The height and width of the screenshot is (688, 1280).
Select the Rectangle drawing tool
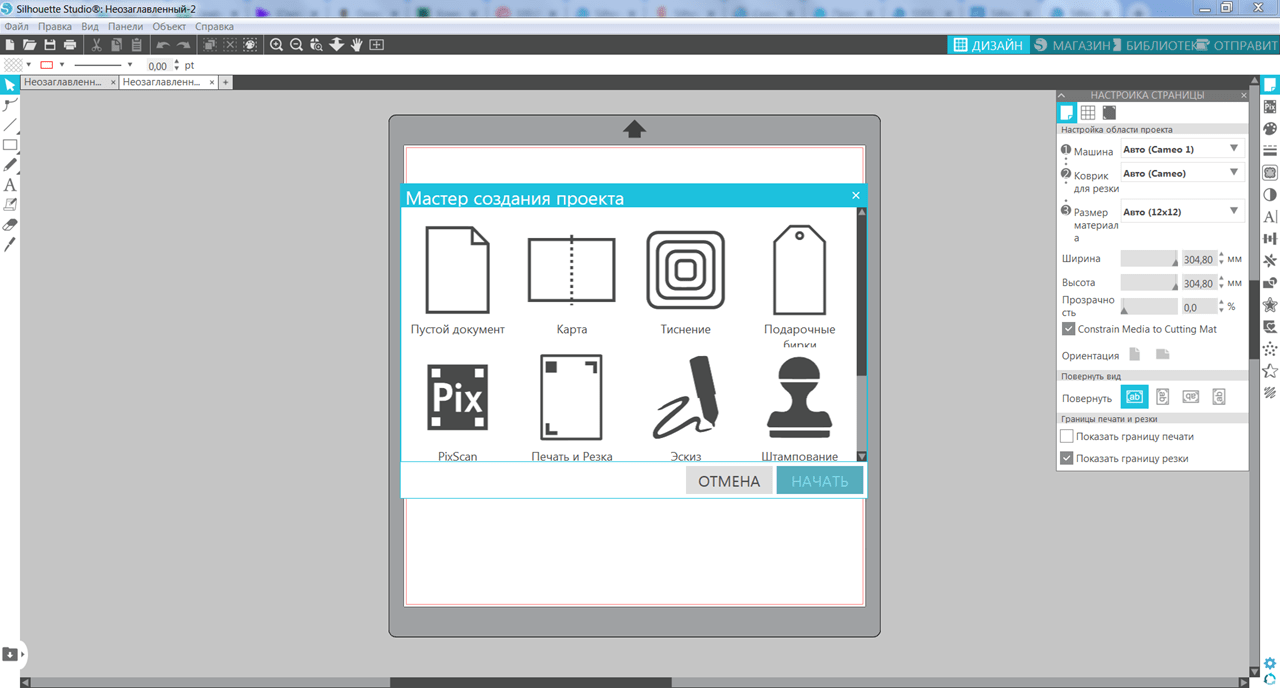coord(11,145)
